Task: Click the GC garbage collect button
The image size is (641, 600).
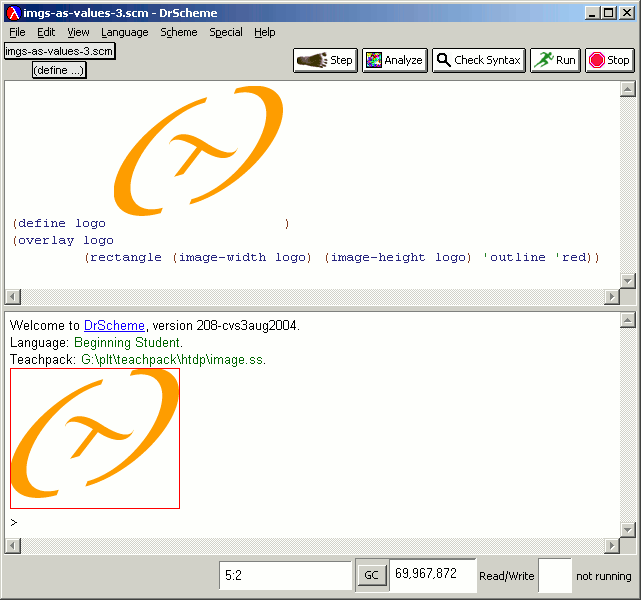Action: pos(371,575)
